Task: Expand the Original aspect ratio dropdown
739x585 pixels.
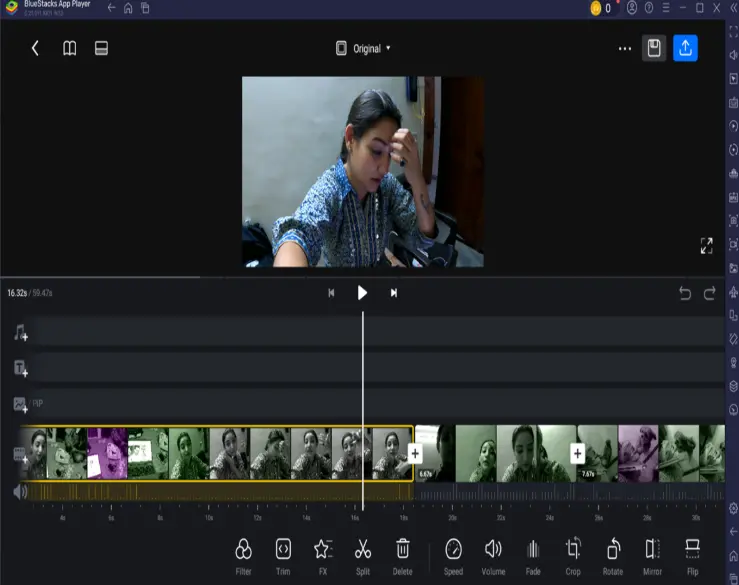Action: point(364,48)
